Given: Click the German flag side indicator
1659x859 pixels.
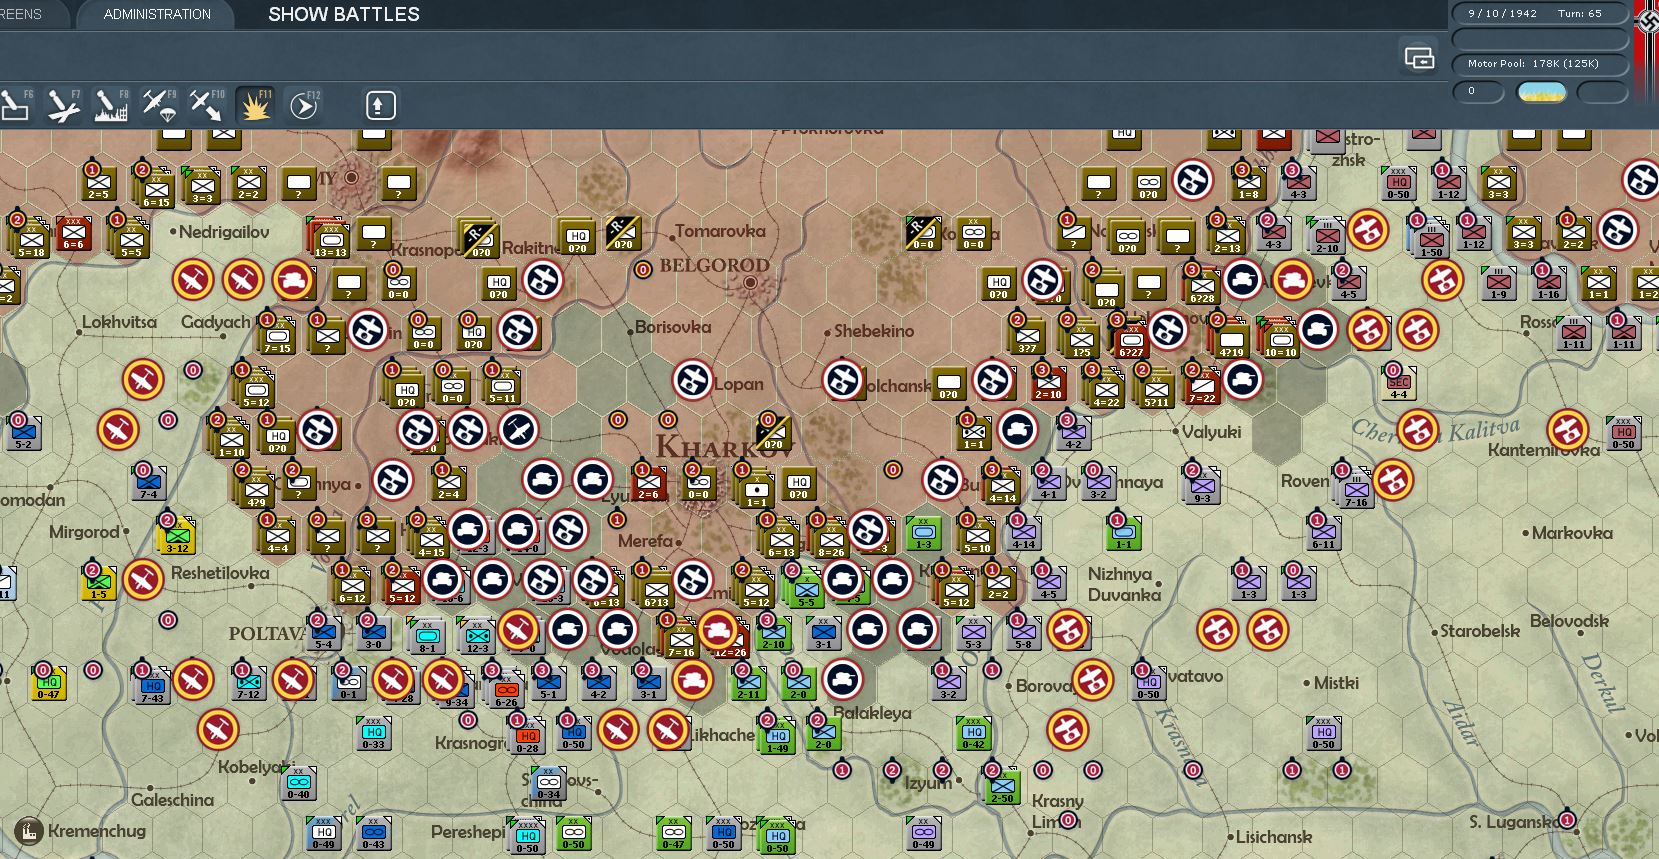Looking at the screenshot, I should pyautogui.click(x=1646, y=50).
